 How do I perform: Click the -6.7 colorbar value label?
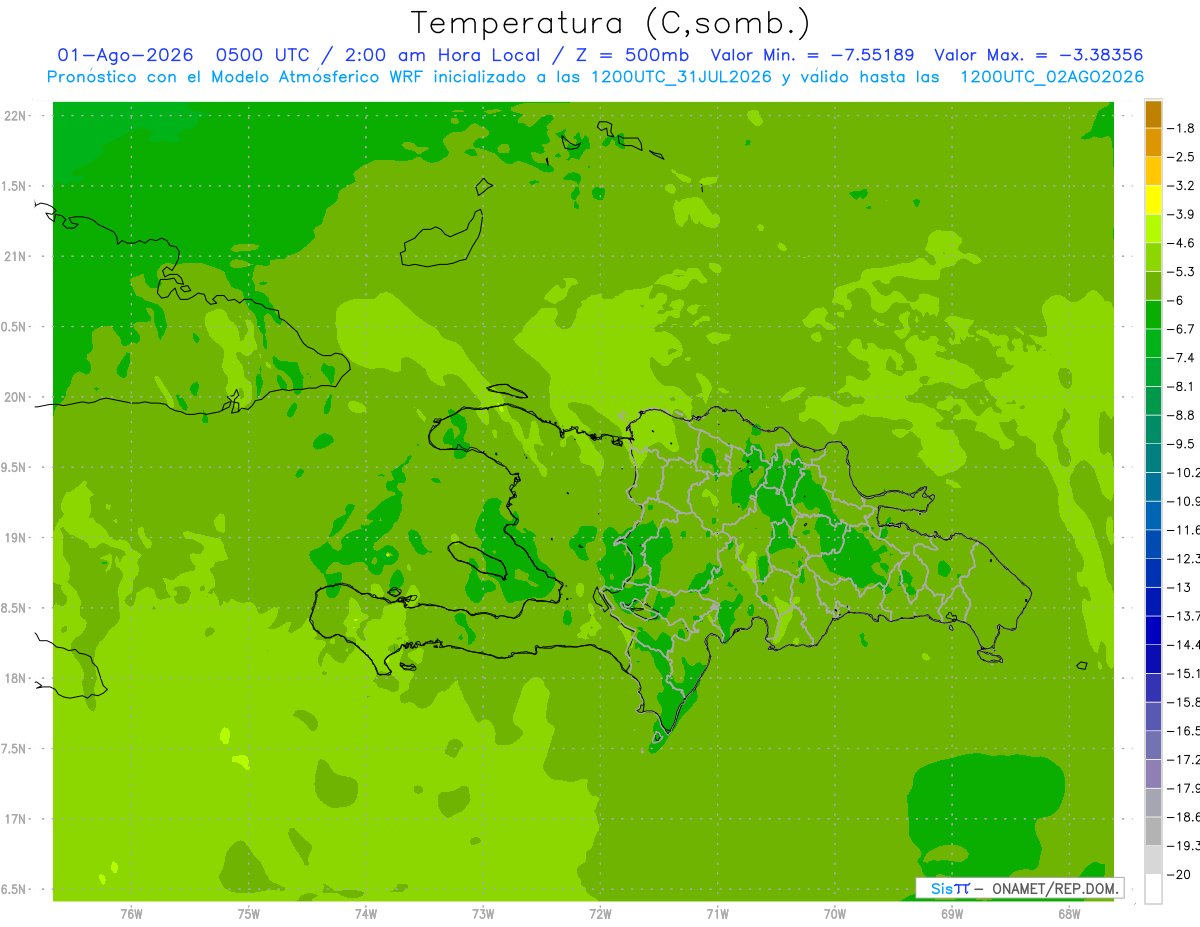(1181, 329)
